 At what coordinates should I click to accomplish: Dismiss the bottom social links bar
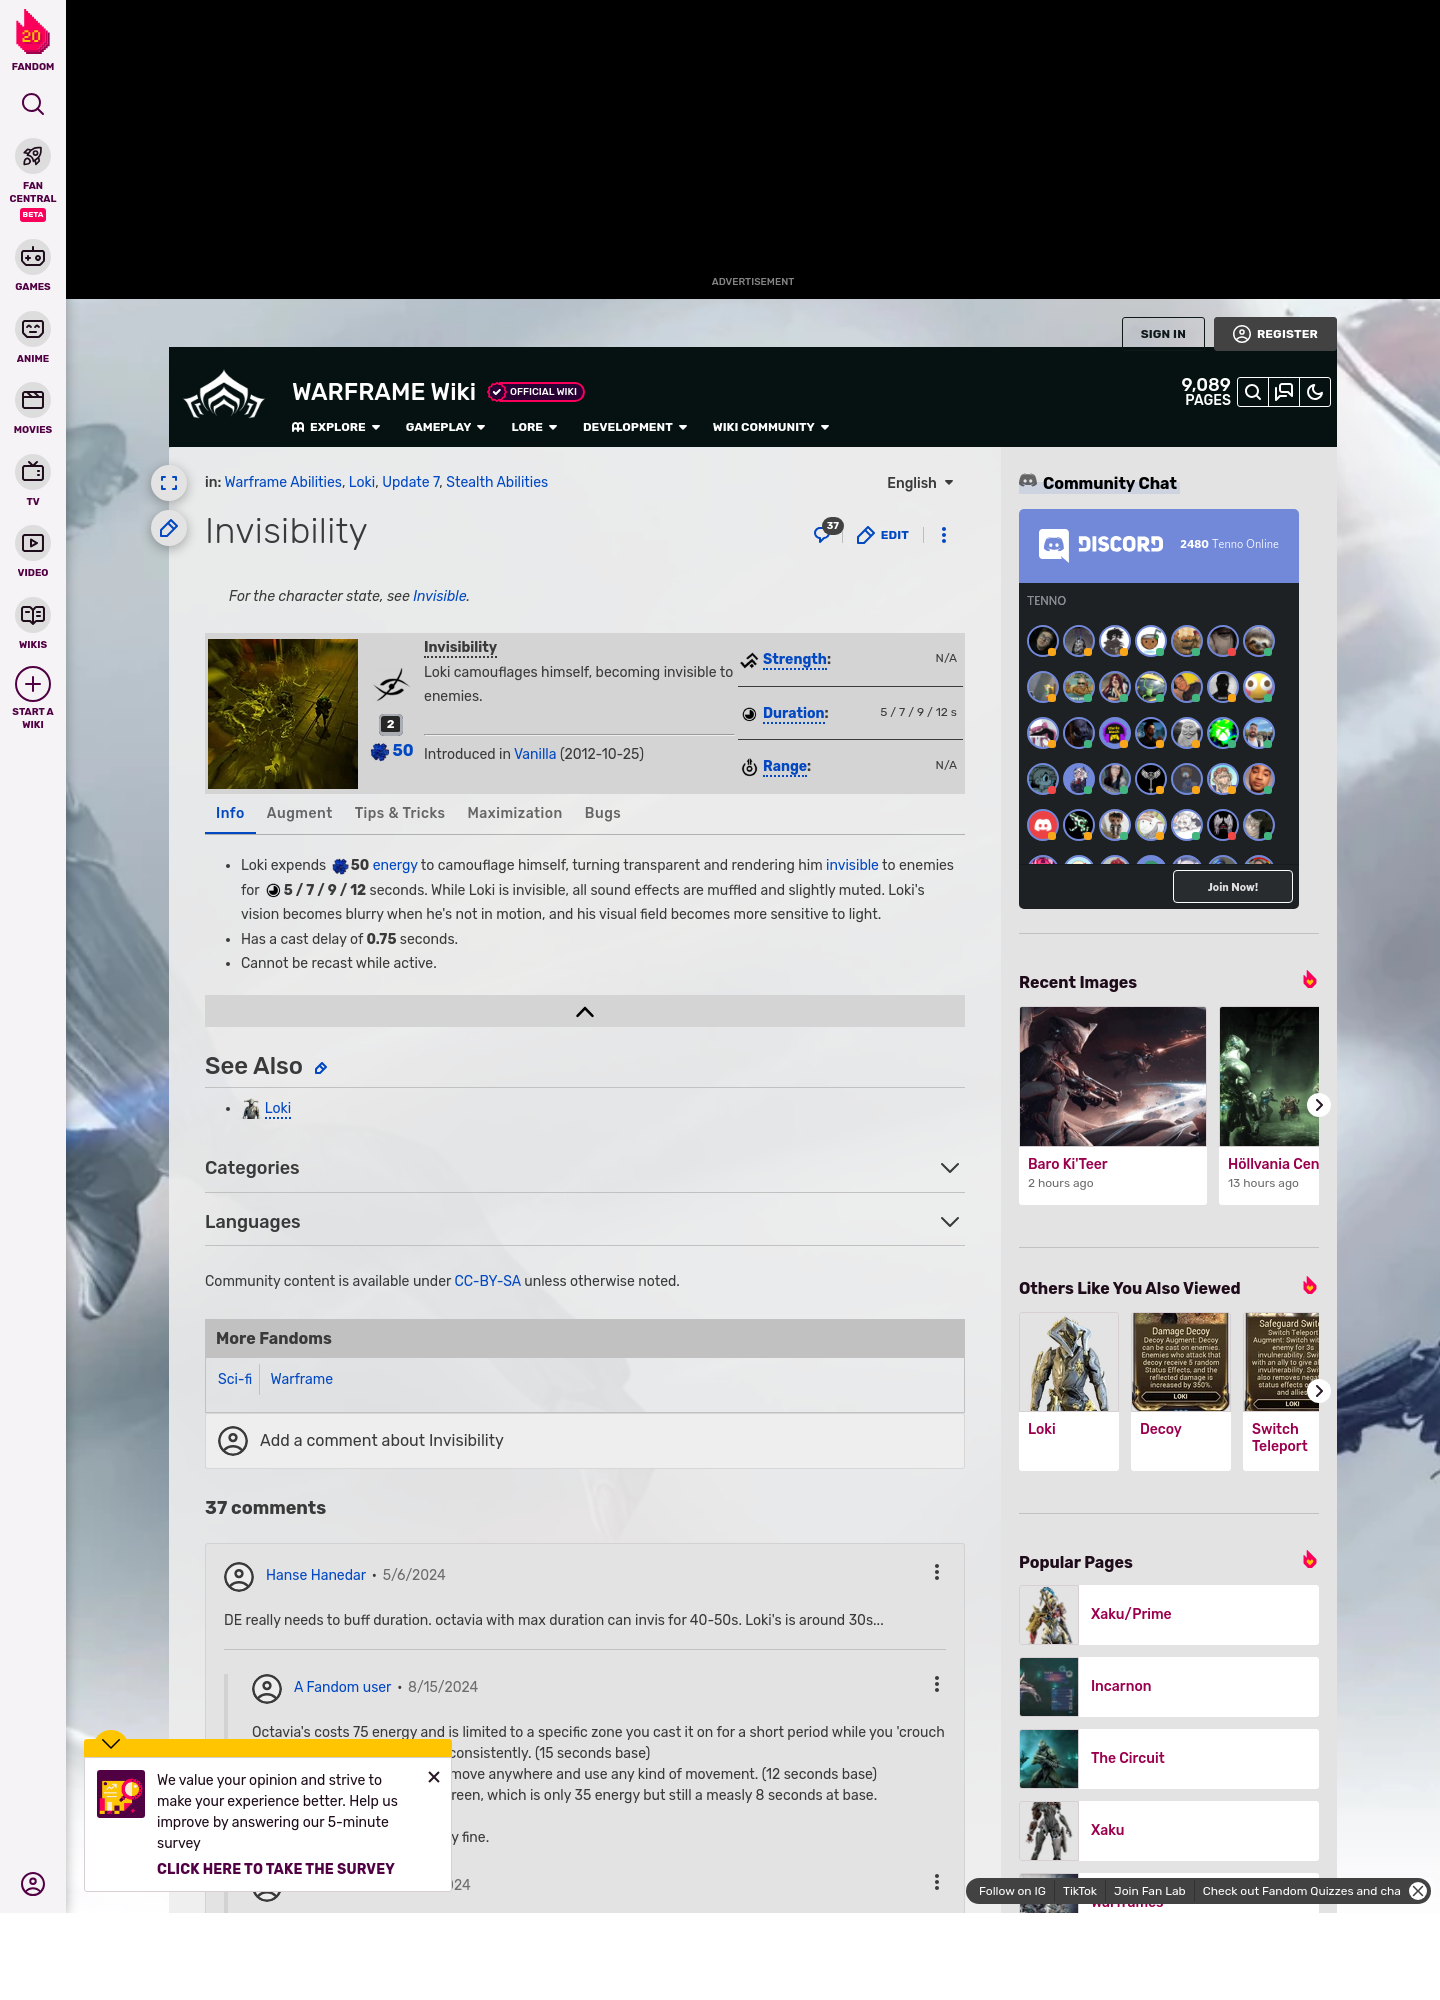[1418, 1891]
